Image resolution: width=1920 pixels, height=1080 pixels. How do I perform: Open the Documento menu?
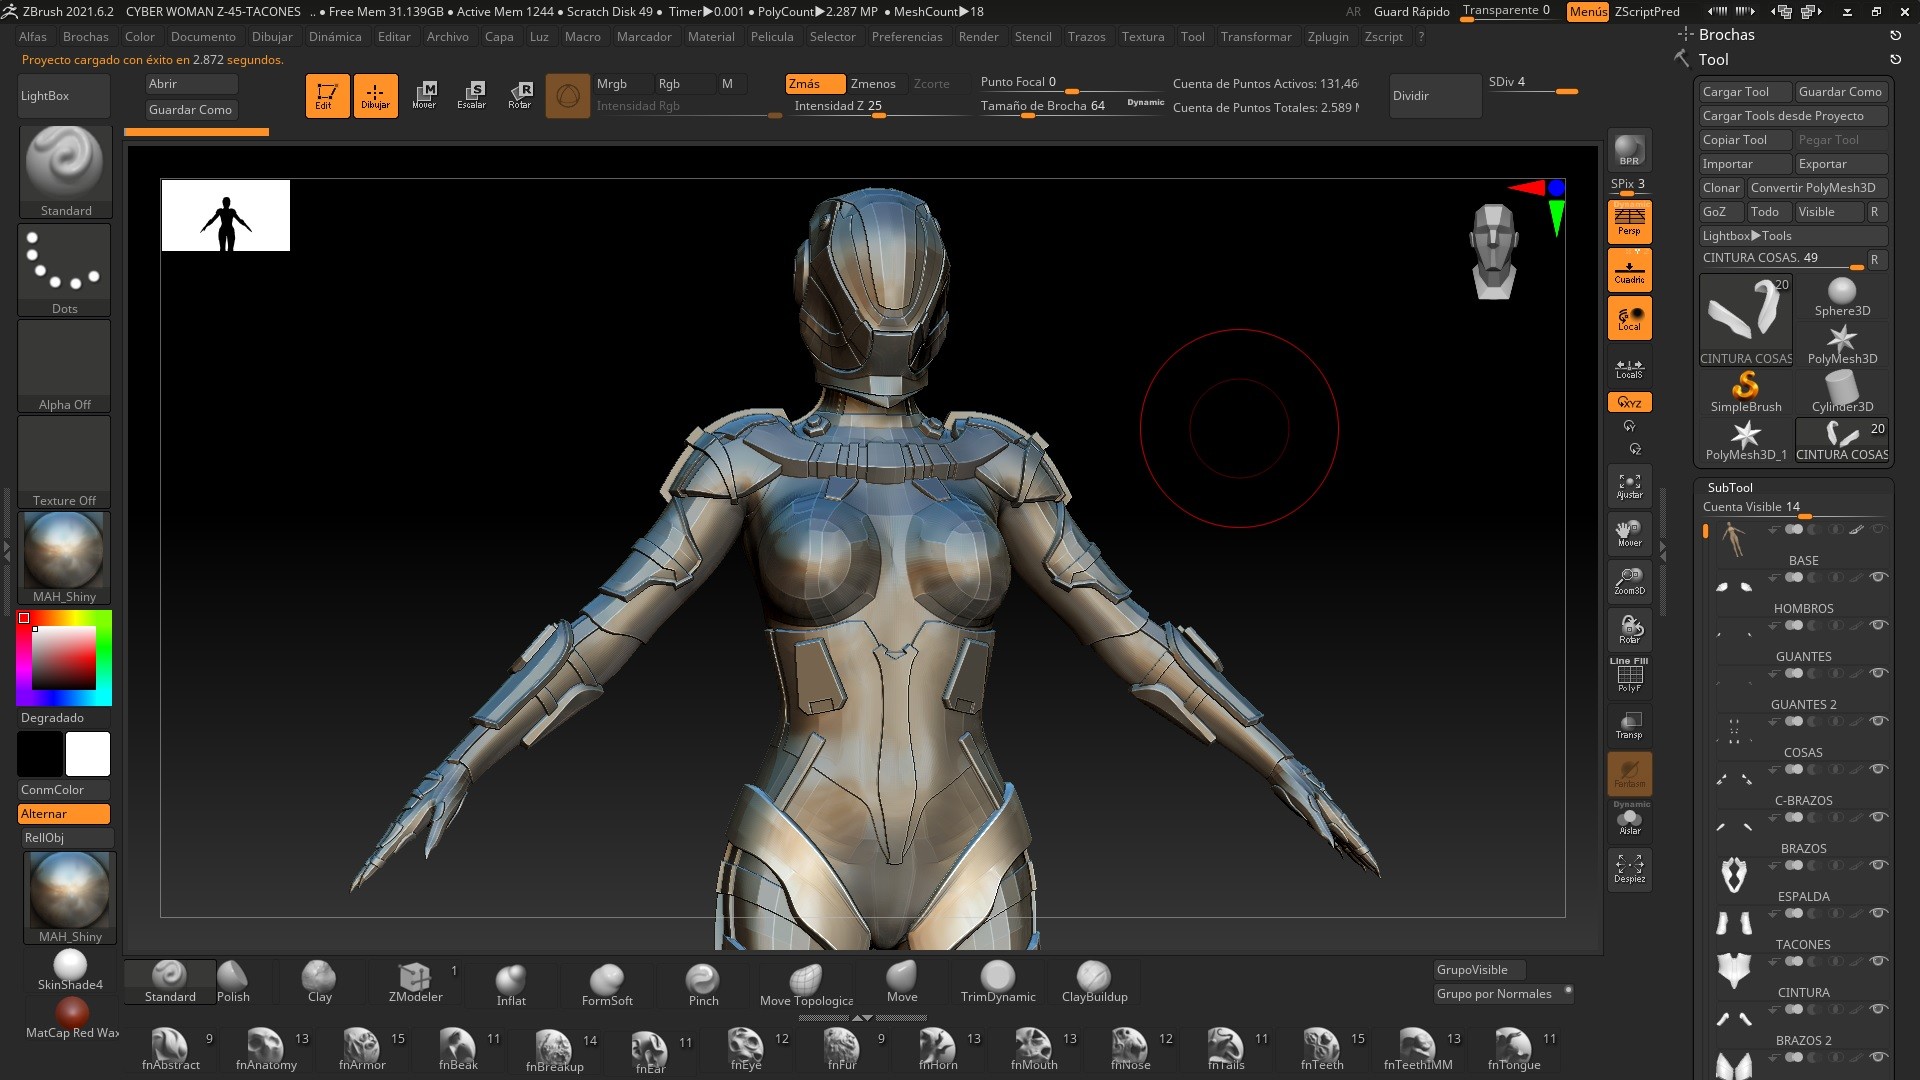pyautogui.click(x=203, y=37)
